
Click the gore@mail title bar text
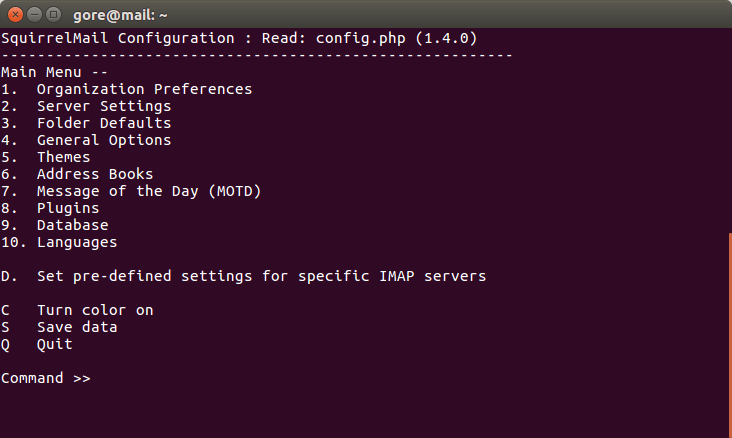(117, 14)
